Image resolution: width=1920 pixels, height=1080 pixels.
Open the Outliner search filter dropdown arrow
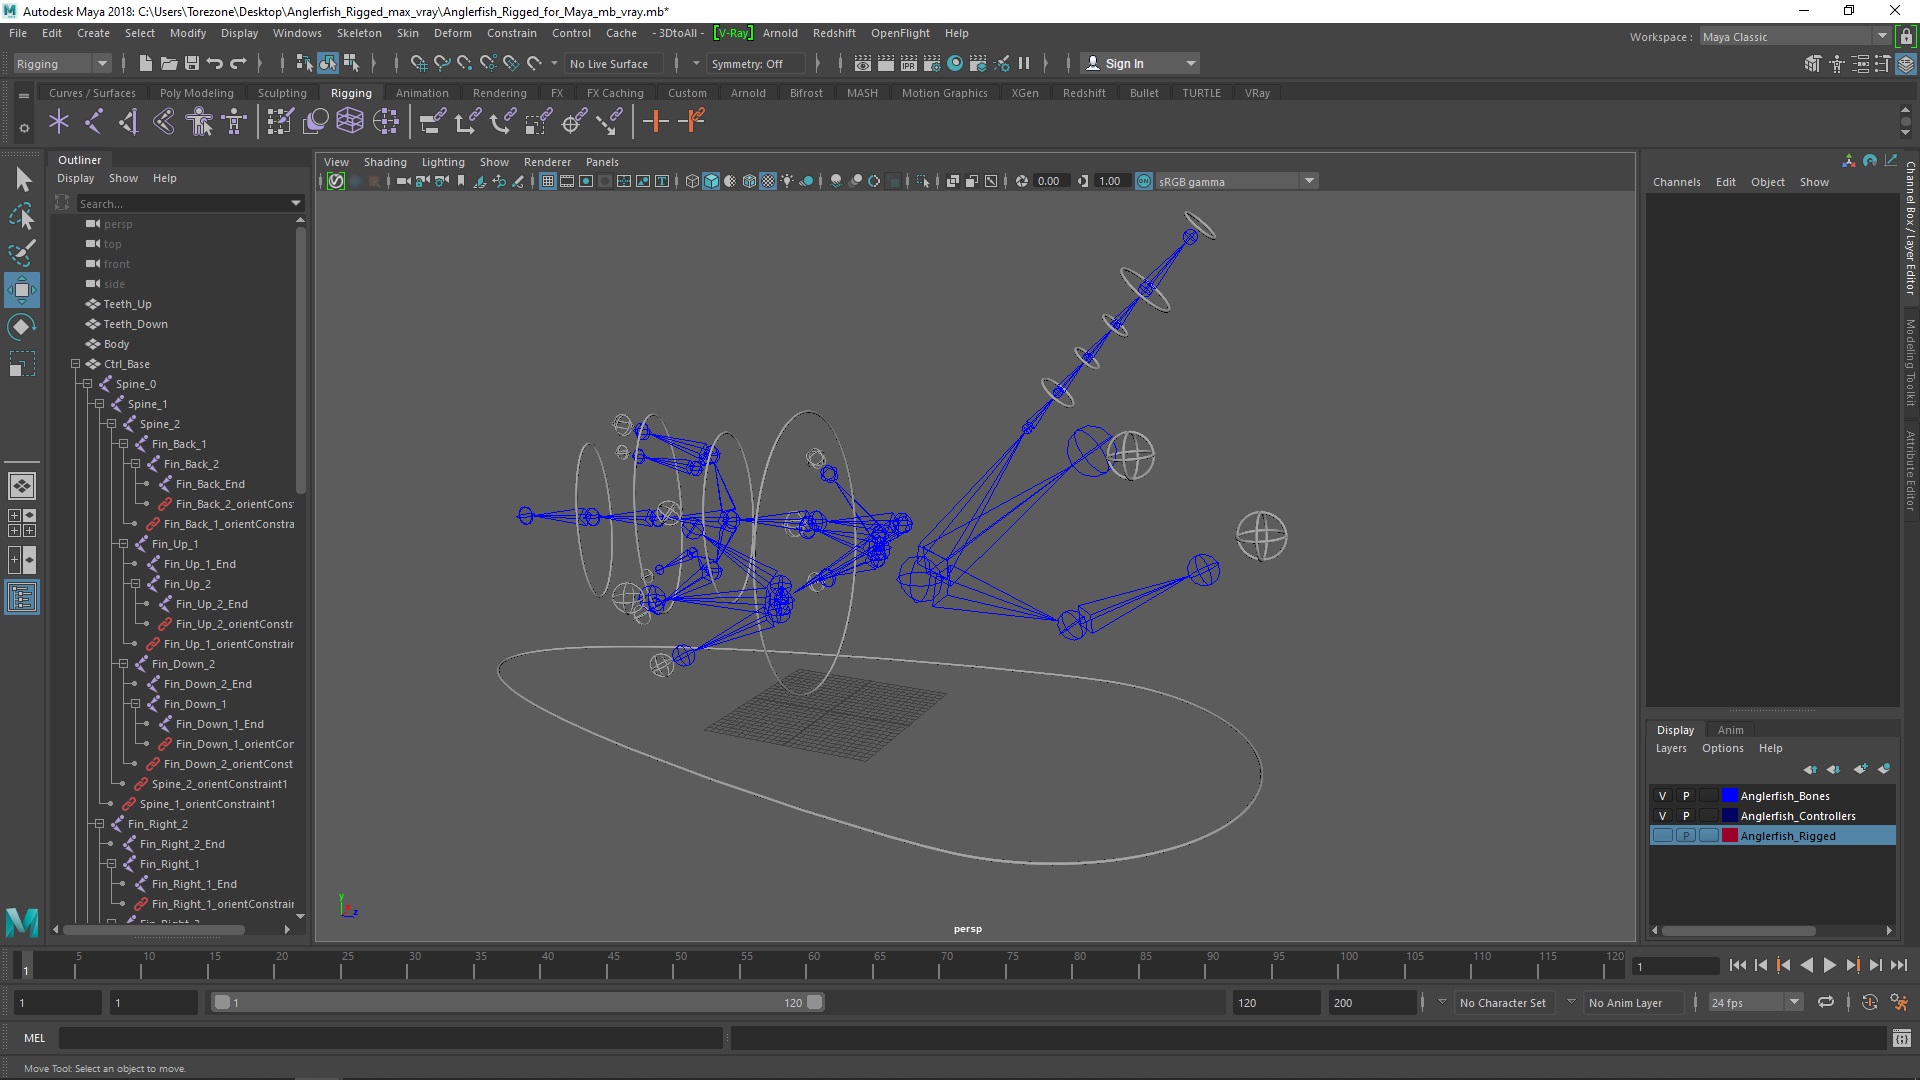295,203
